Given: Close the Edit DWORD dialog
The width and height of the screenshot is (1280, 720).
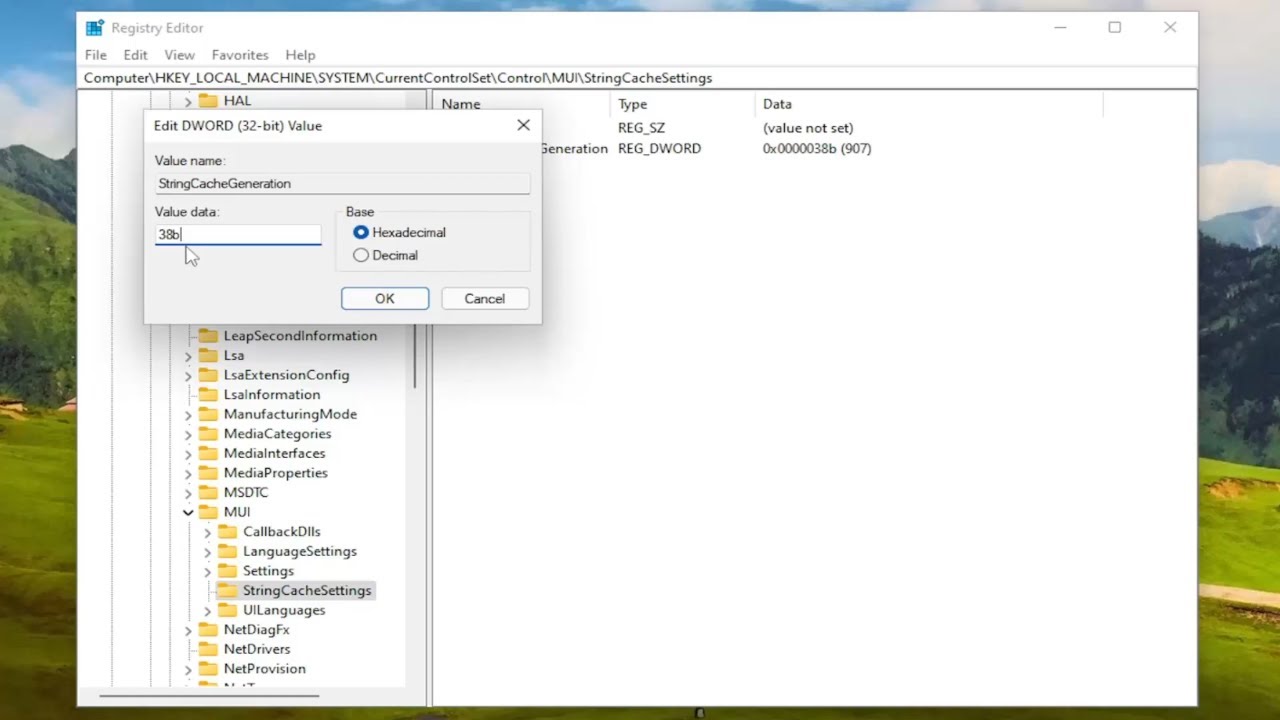Looking at the screenshot, I should click(523, 125).
